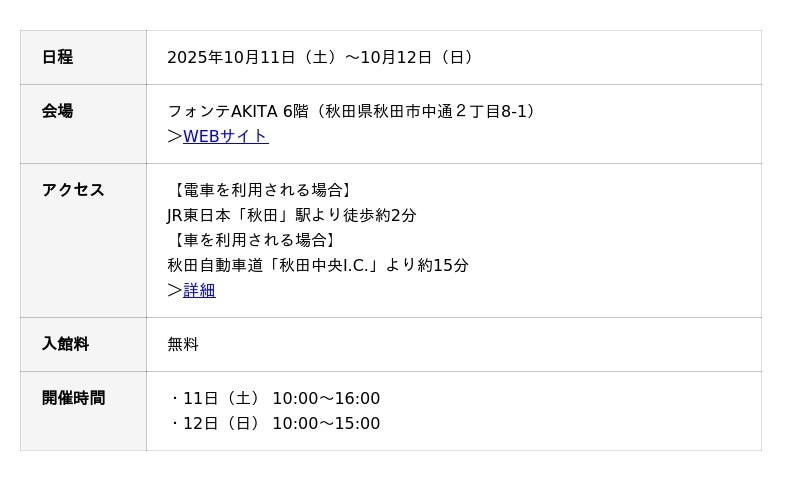Click the 2025年10月11日 date text
Image resolution: width=800 pixels, height=481 pixels.
click(x=231, y=57)
